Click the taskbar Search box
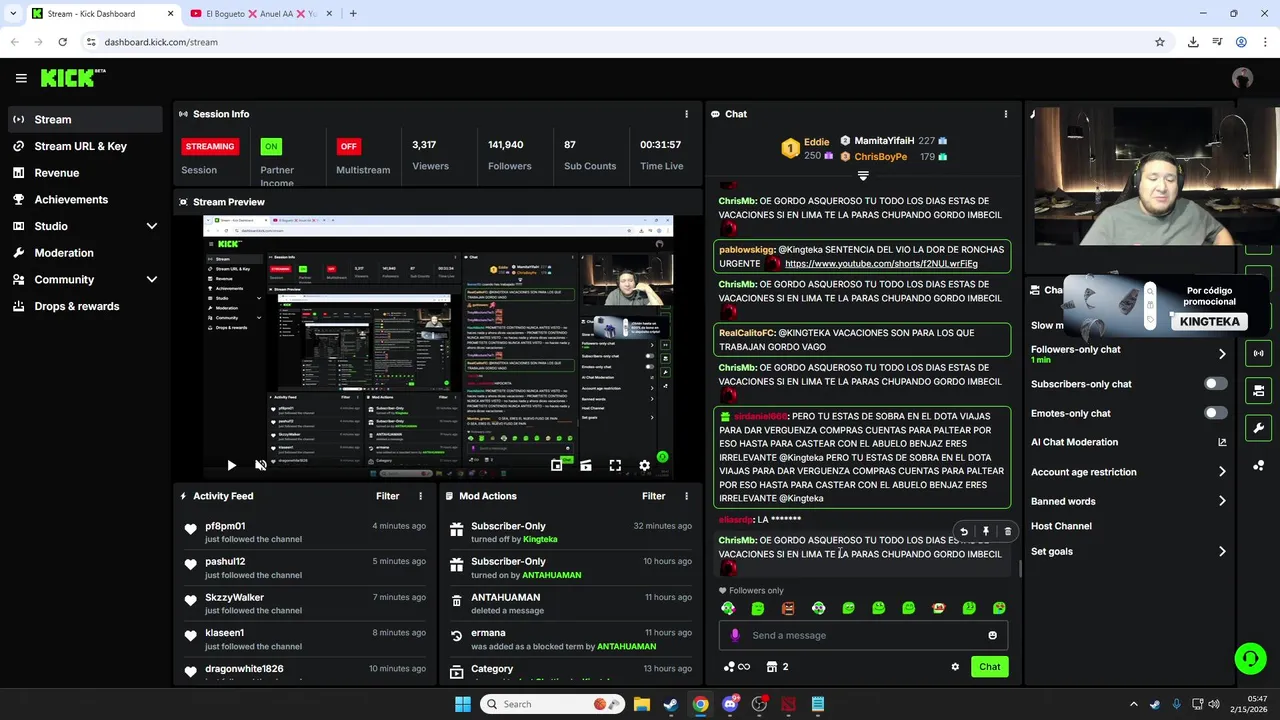 point(553,704)
